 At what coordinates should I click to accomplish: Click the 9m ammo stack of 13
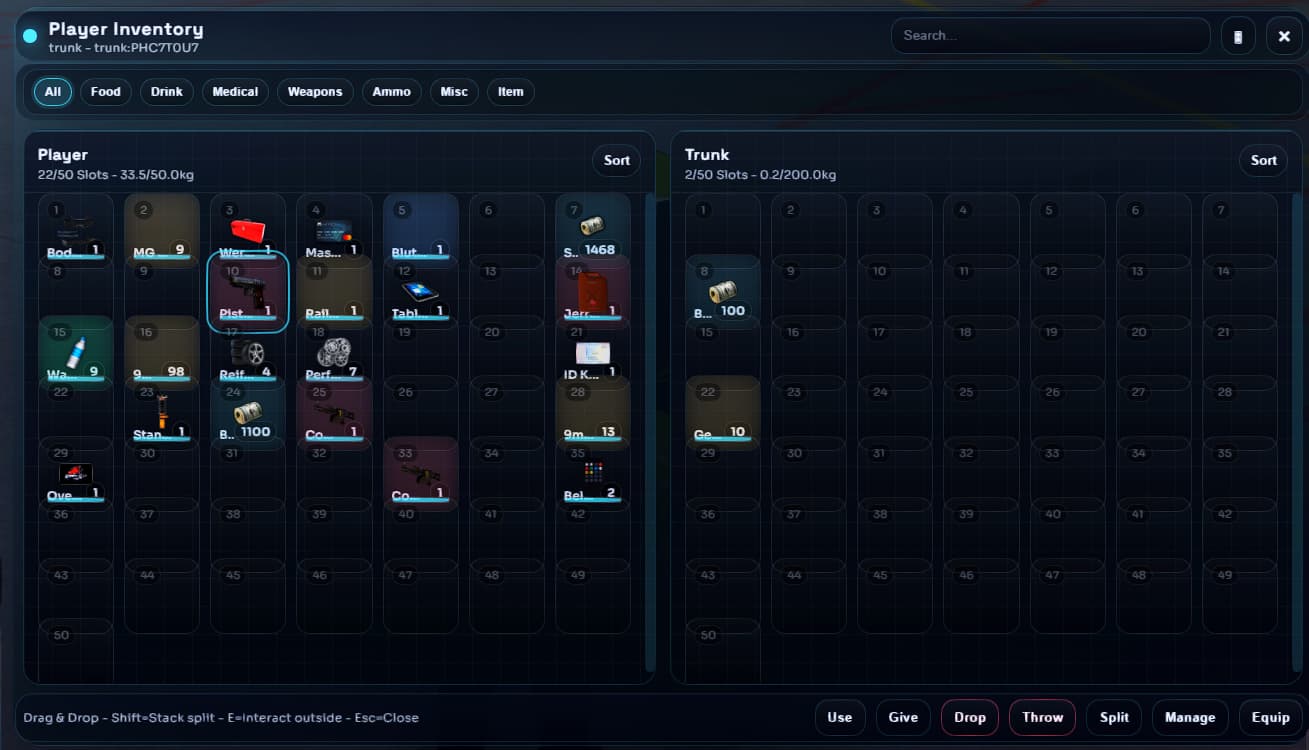[x=592, y=413]
